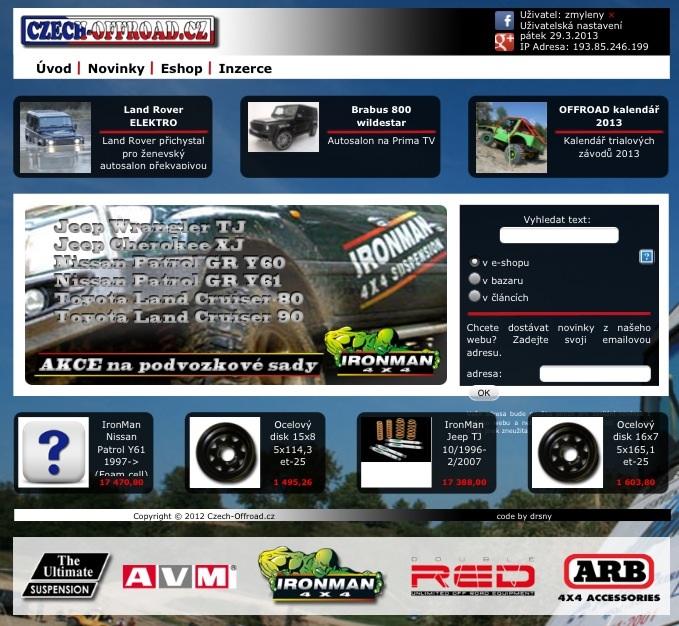Click the 'Nissan Patrol GR Y60' banner line

point(170,262)
